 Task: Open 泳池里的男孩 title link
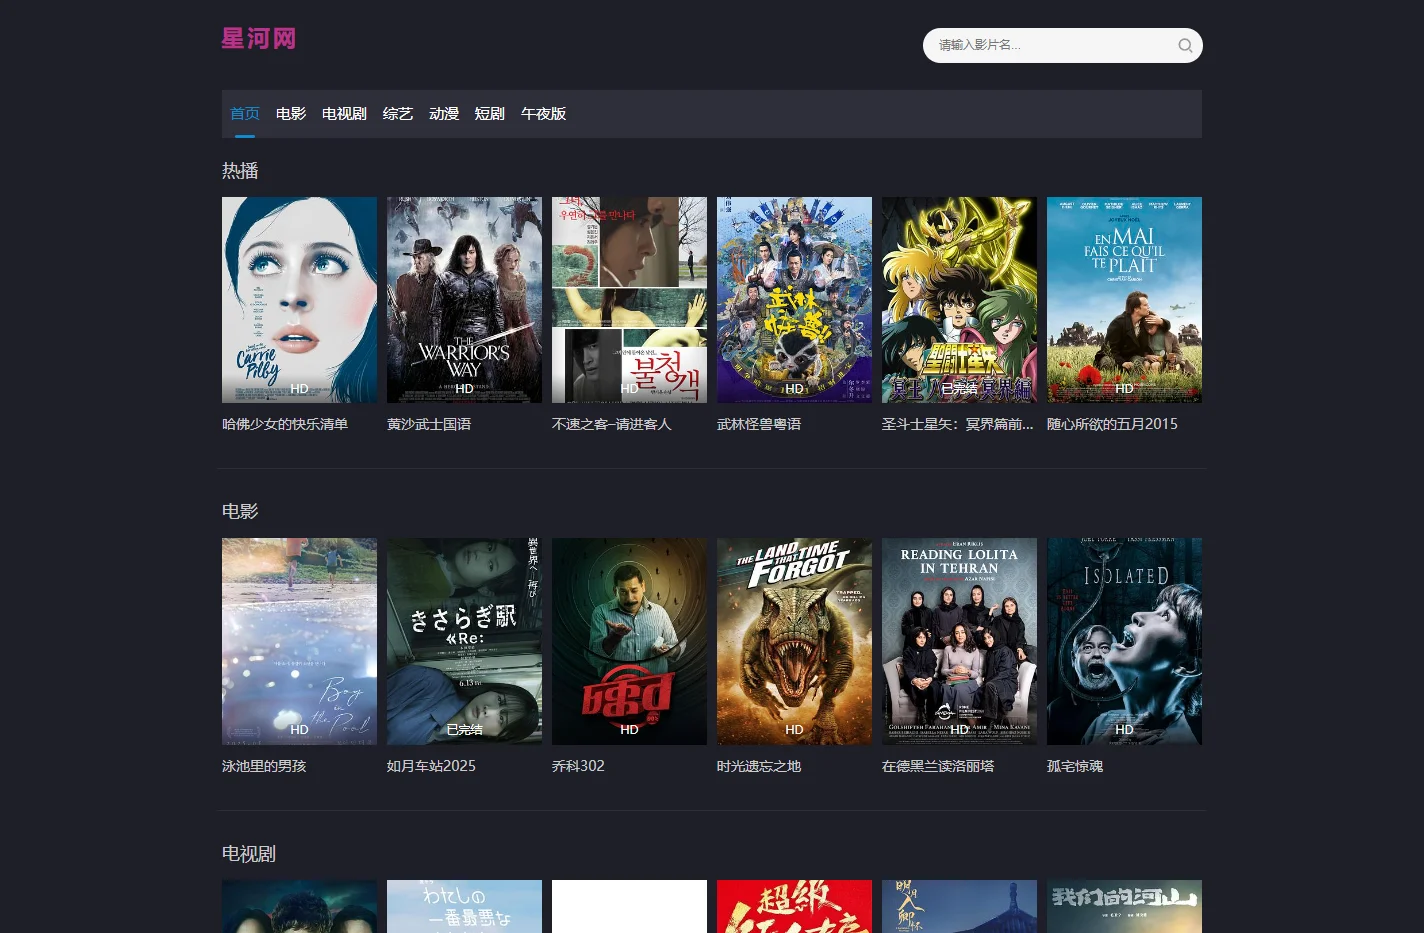[264, 766]
